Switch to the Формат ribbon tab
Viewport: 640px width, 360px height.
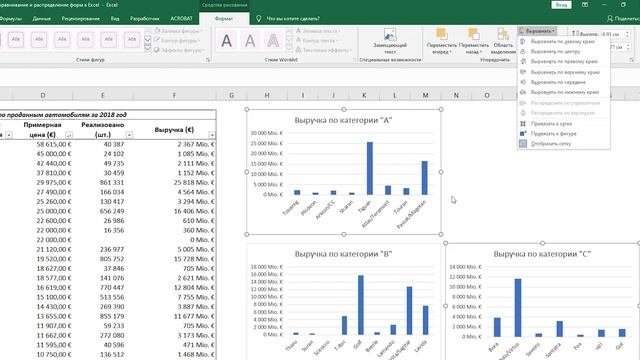224,19
